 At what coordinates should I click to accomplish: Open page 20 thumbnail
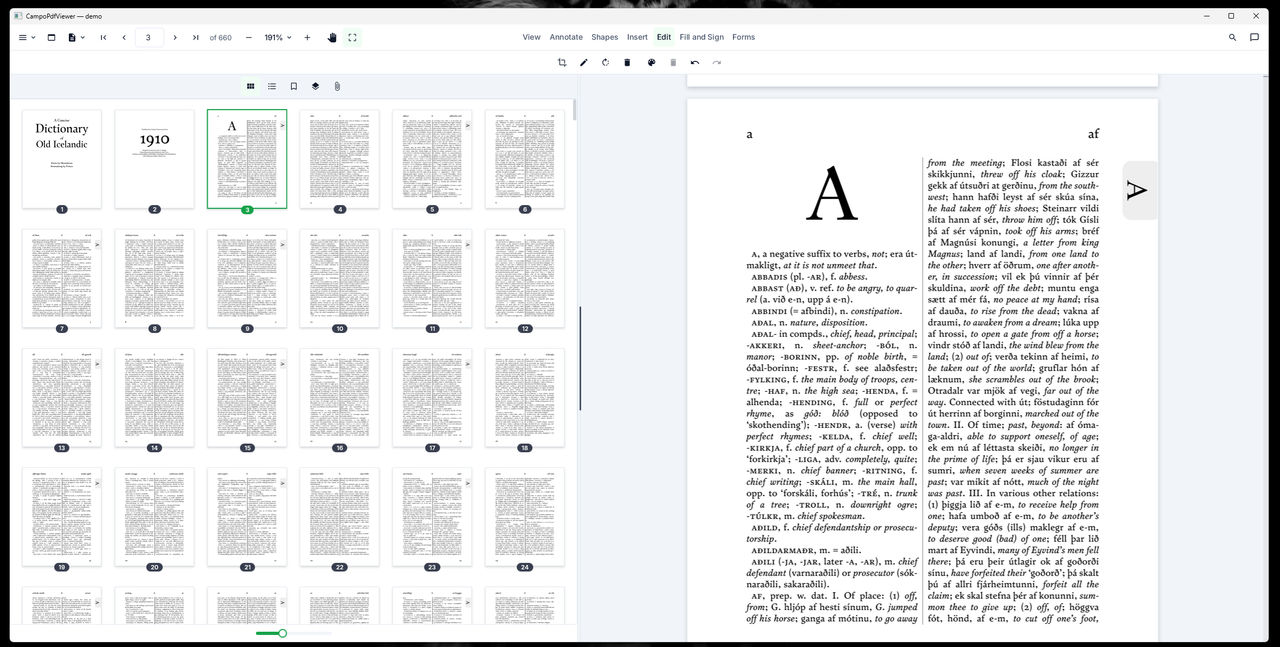(x=154, y=516)
